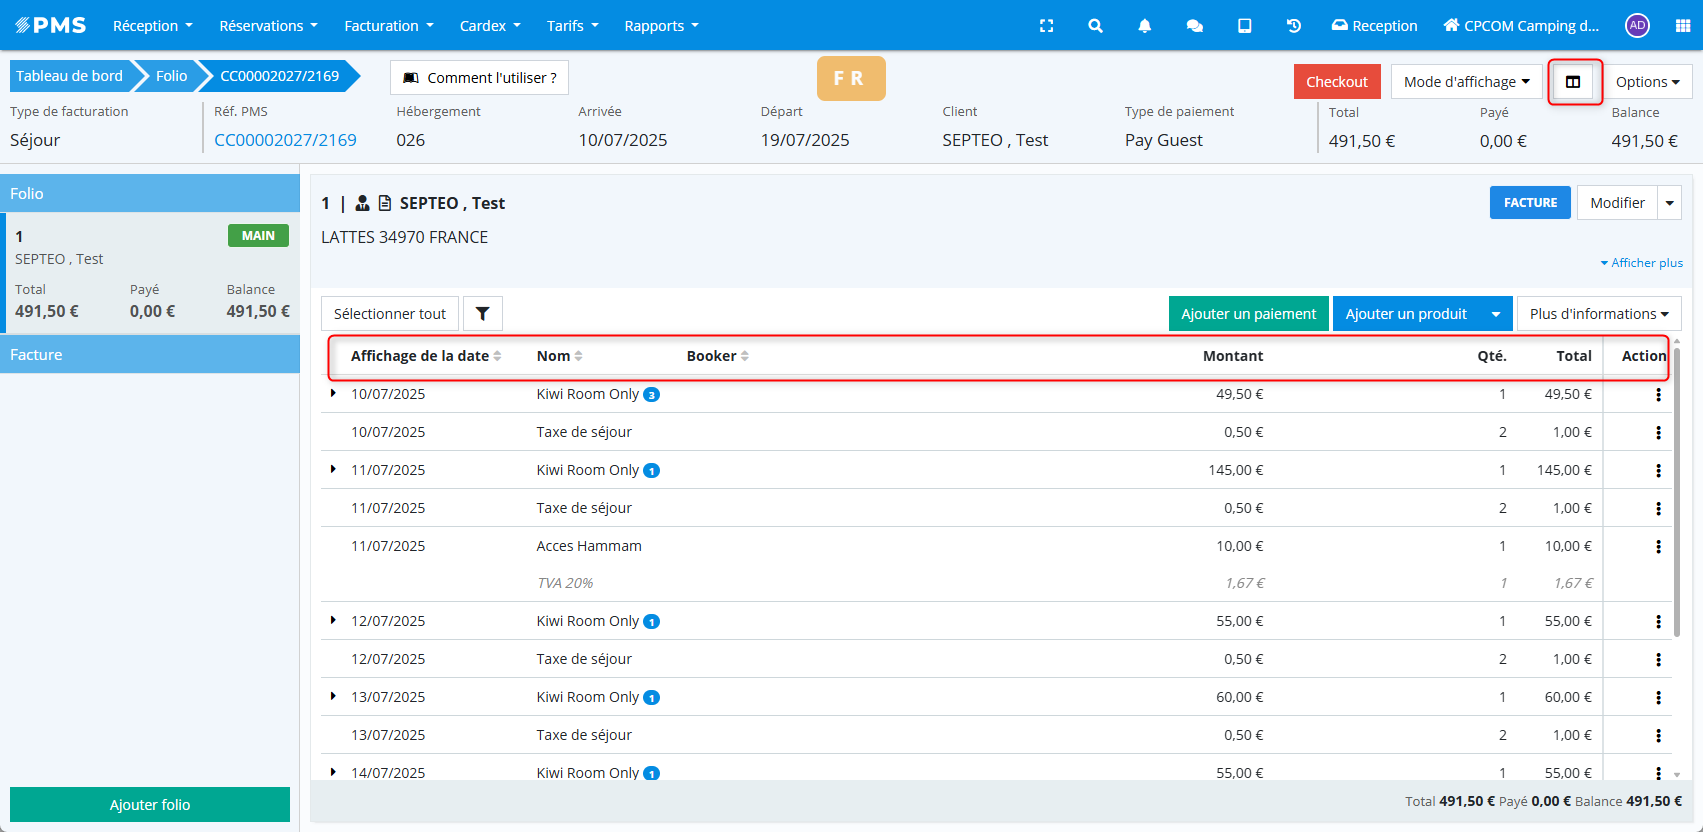Click the history clock icon
This screenshot has width=1703, height=832.
pyautogui.click(x=1293, y=26)
